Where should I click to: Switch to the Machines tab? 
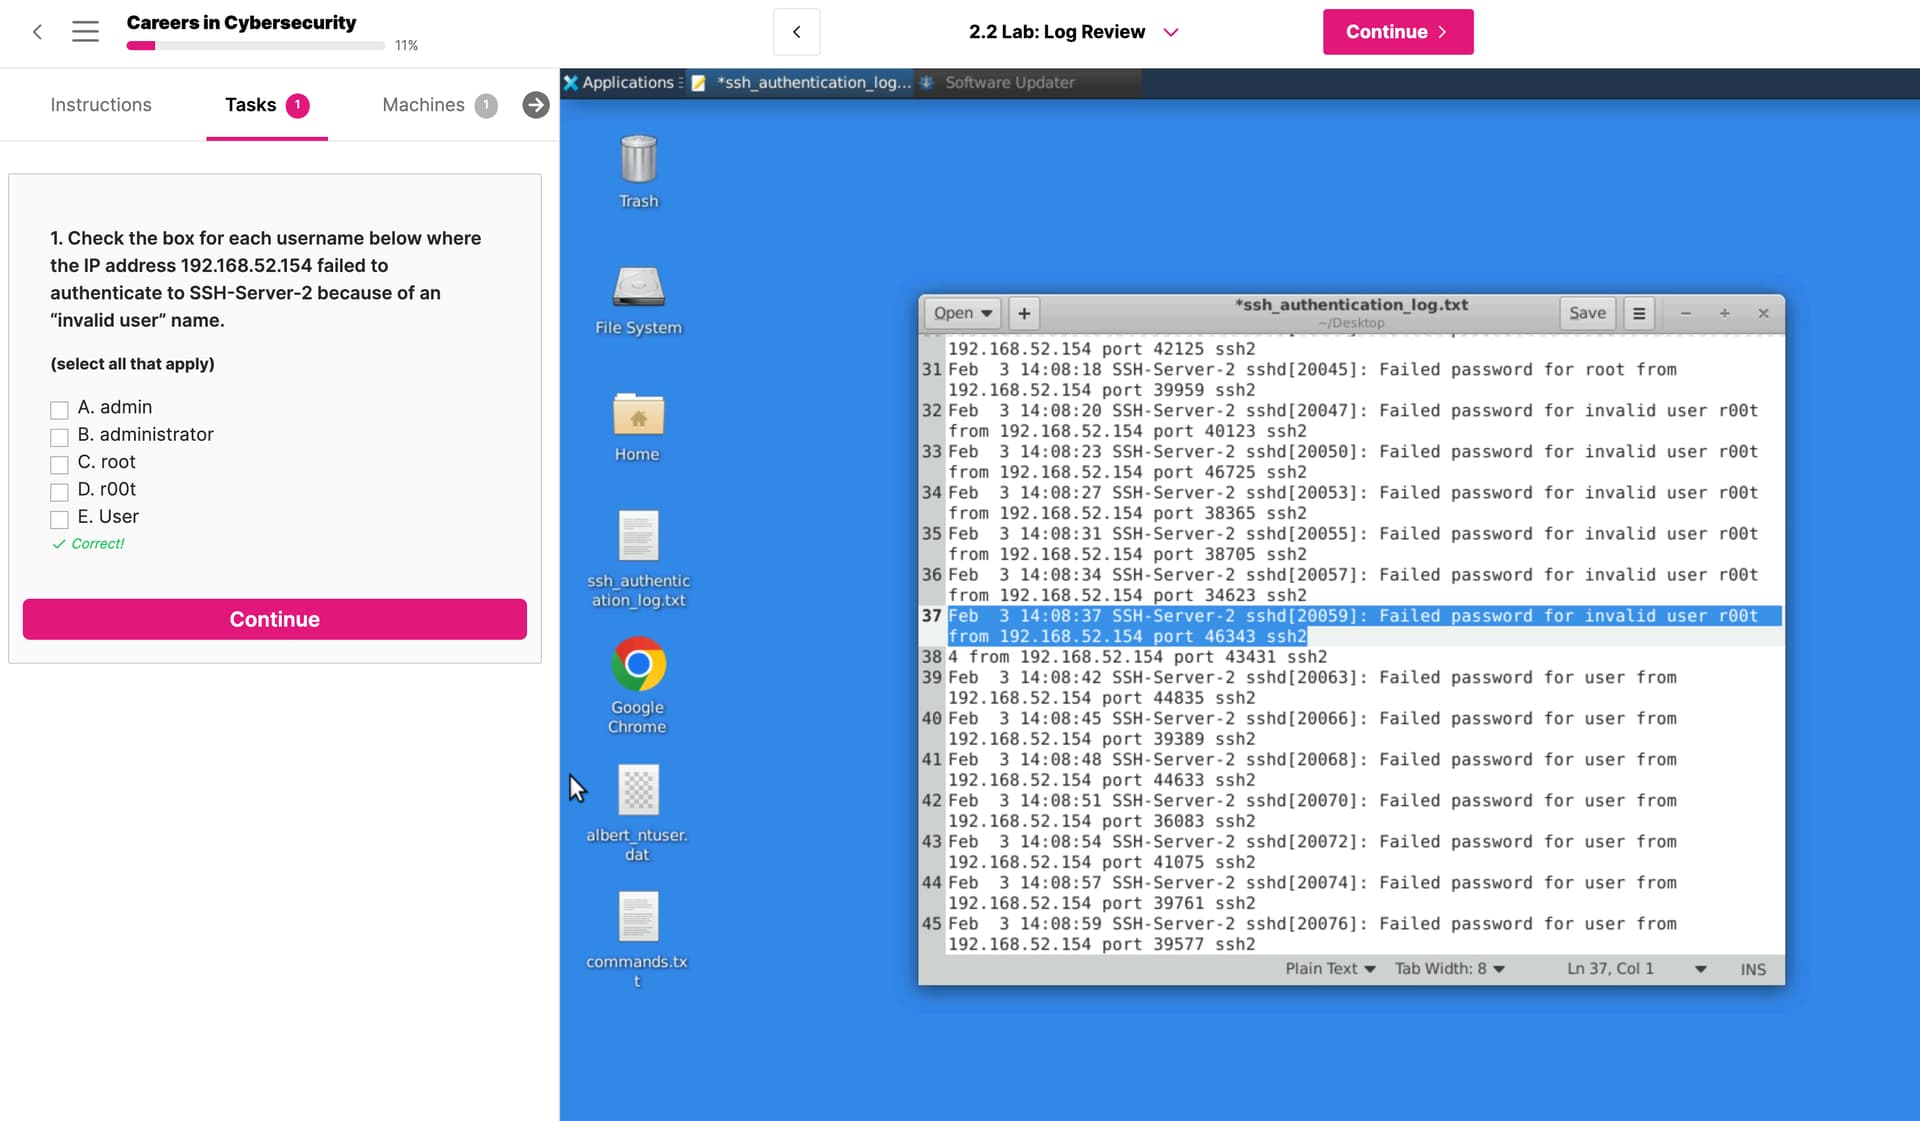tap(424, 105)
